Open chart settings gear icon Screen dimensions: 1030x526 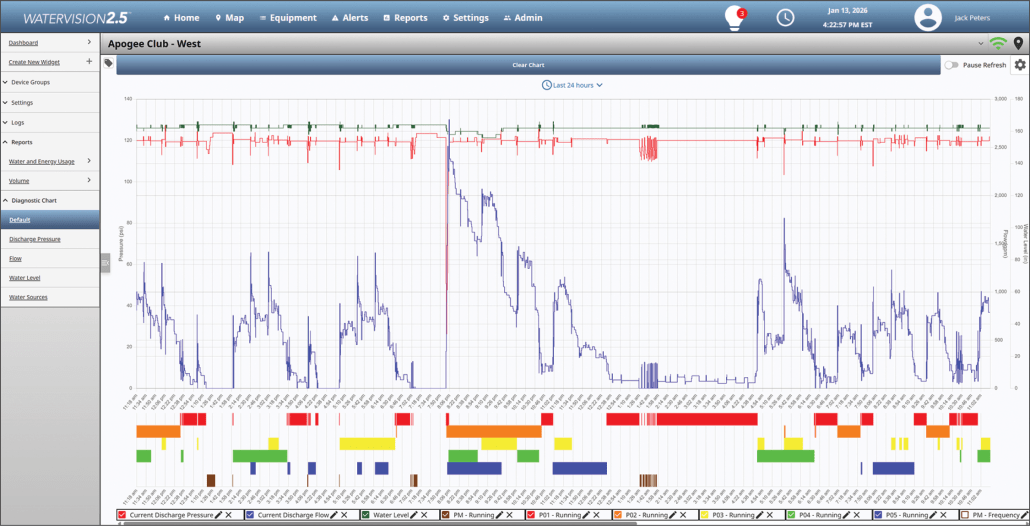pos(1019,65)
